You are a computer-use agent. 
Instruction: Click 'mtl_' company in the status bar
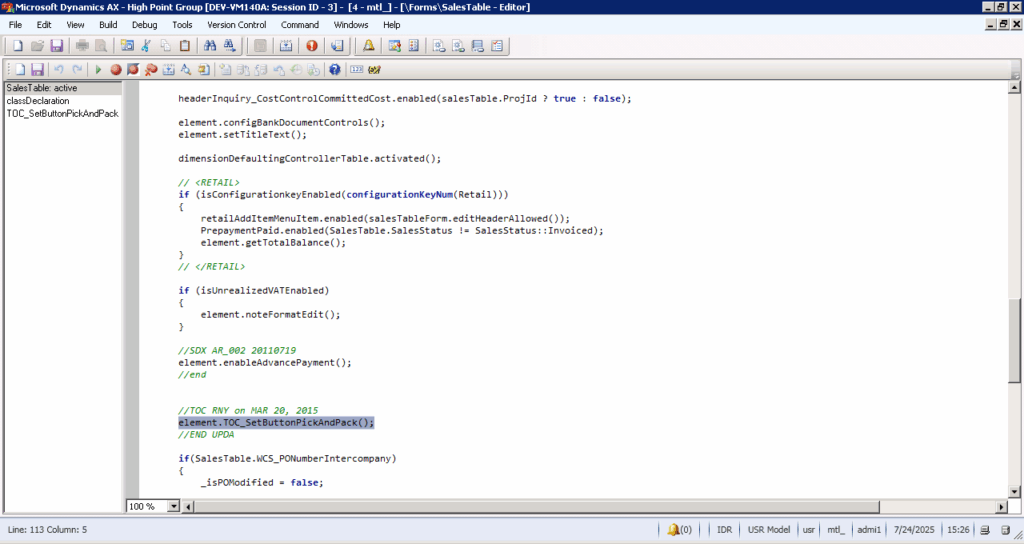point(835,530)
